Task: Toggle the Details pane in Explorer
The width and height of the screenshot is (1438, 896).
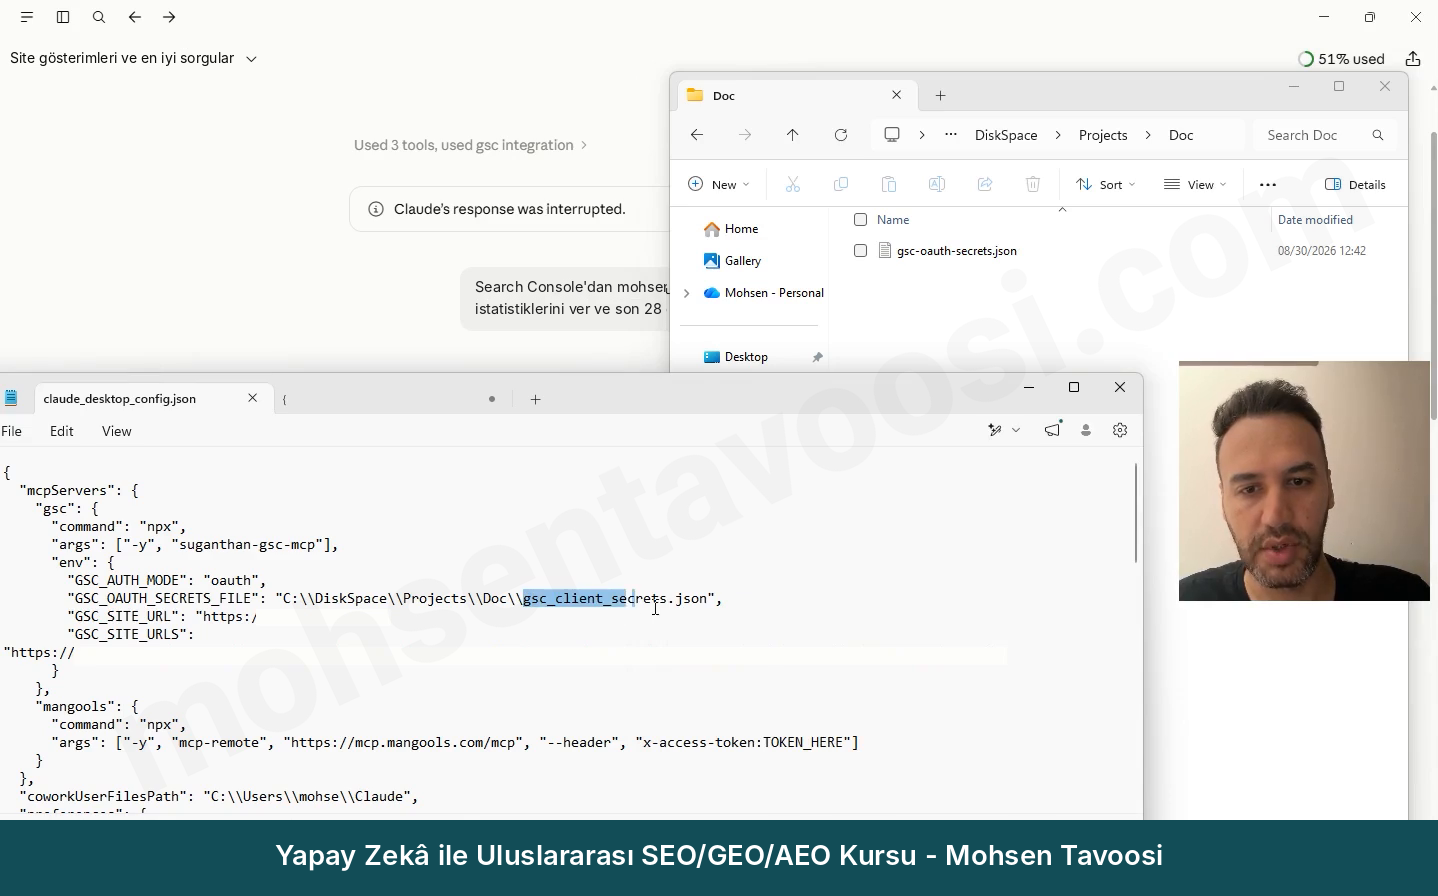Action: point(1355,184)
